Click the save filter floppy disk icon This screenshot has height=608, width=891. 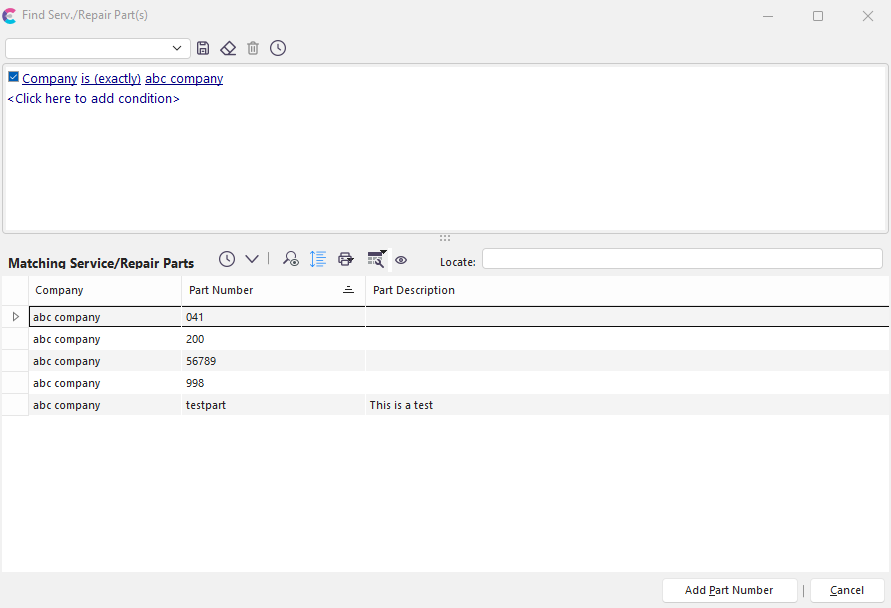(x=204, y=48)
